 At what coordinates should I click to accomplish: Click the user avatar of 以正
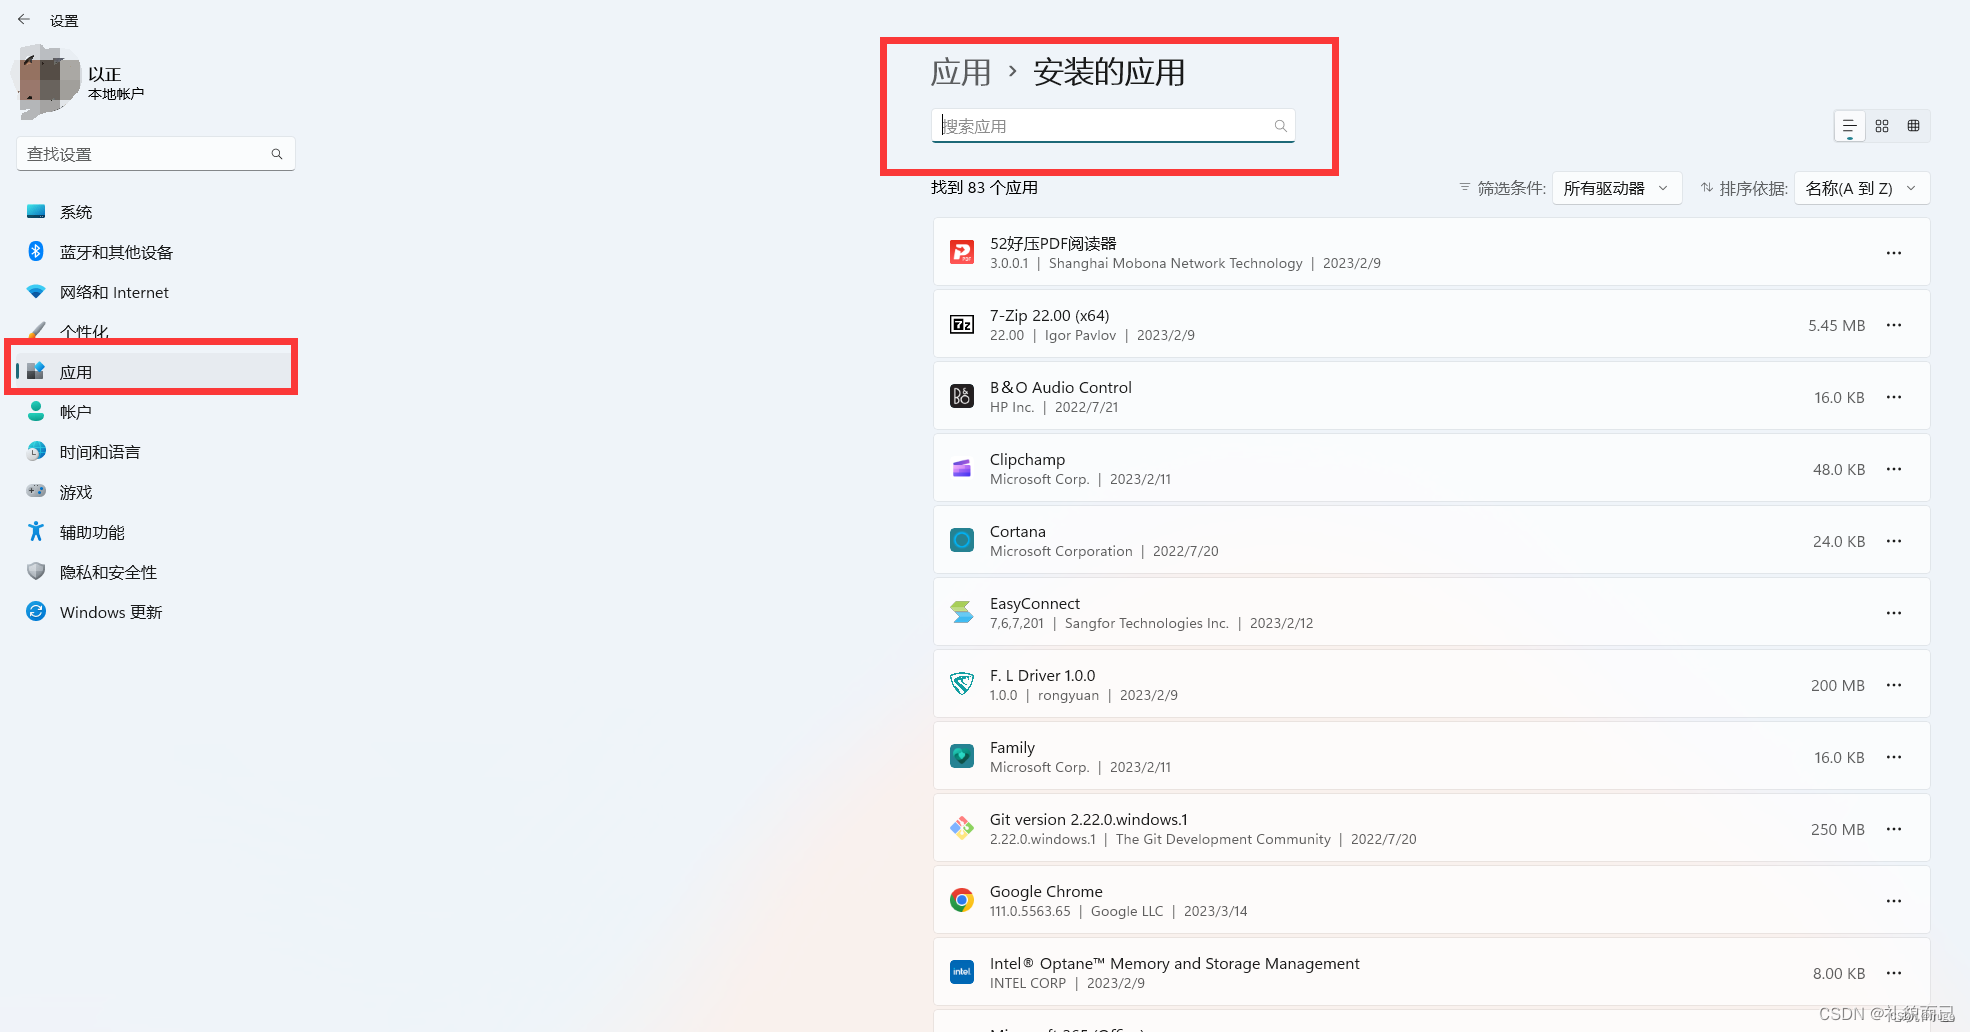tap(45, 81)
